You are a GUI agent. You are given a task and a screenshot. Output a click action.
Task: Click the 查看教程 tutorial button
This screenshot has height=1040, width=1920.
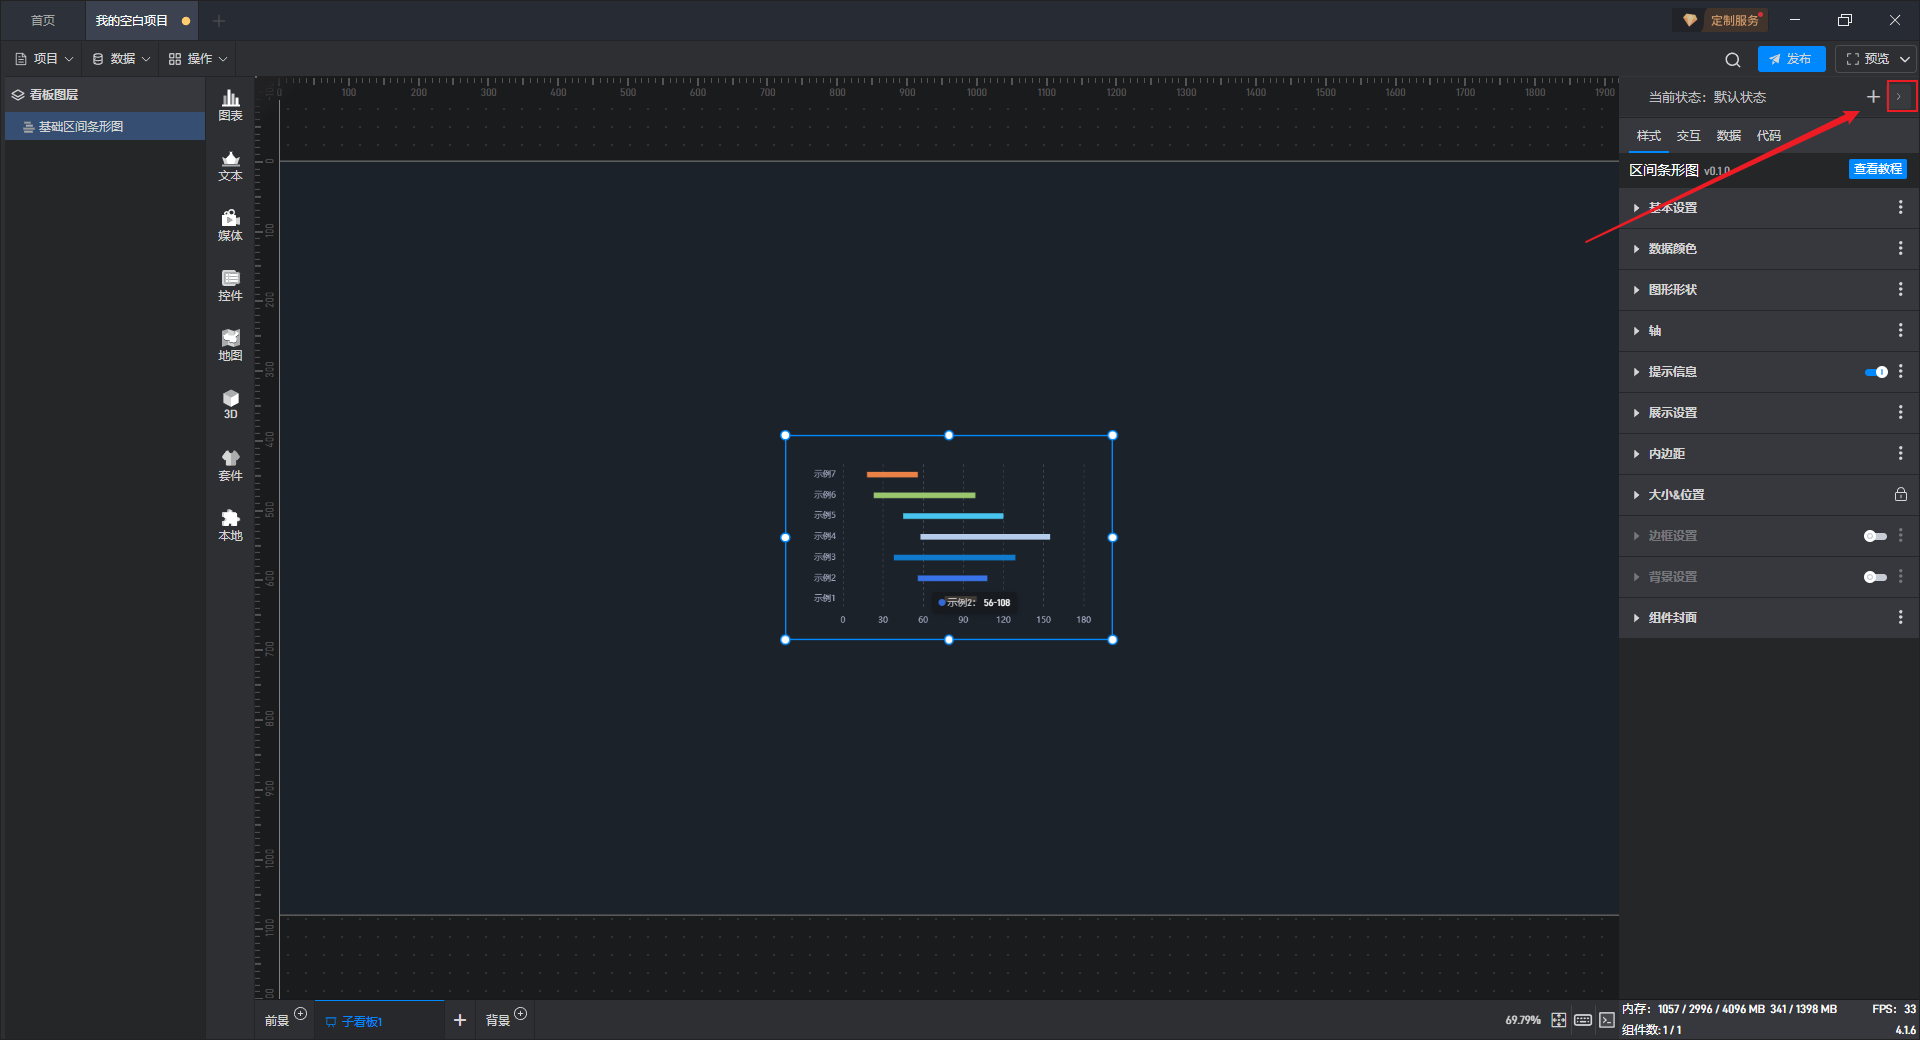coord(1877,169)
